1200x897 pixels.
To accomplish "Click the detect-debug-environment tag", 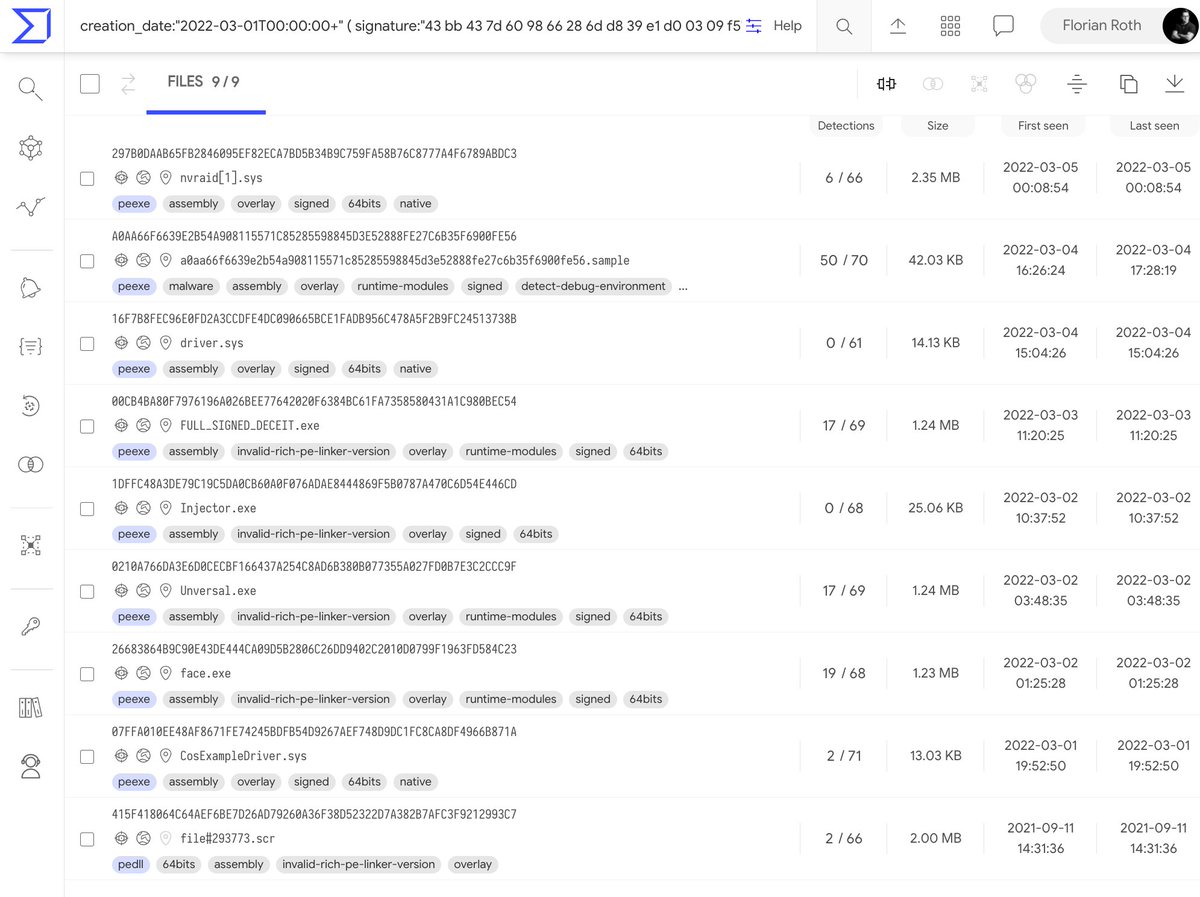I will [x=593, y=286].
